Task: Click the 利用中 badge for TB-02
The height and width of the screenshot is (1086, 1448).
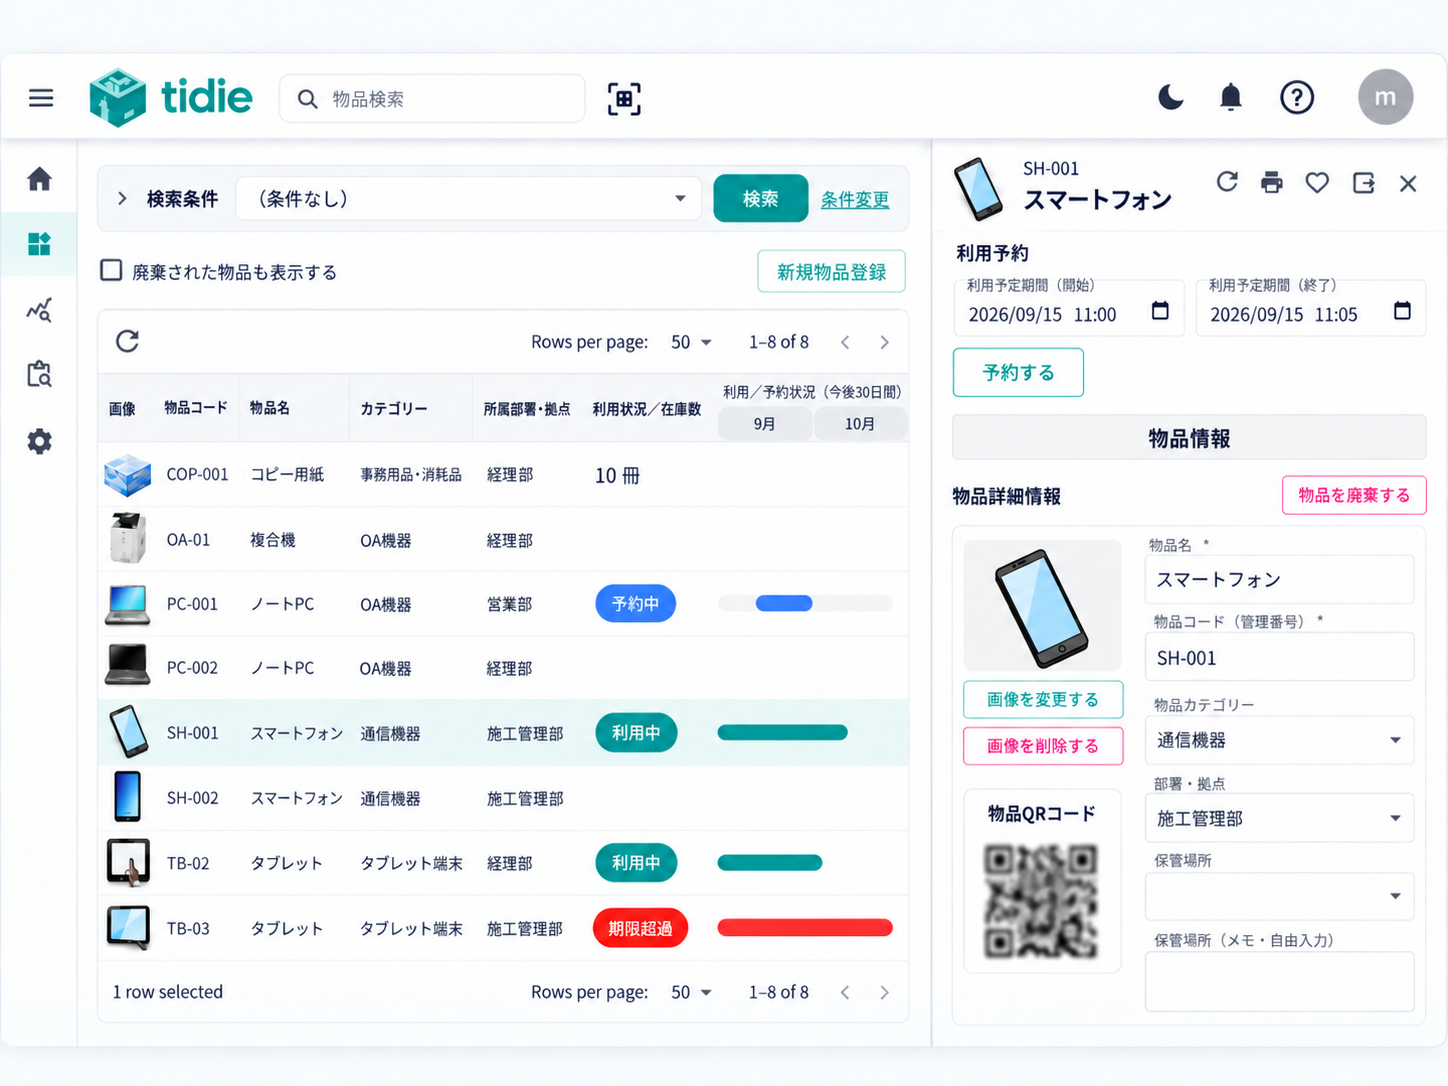Action: point(636,863)
